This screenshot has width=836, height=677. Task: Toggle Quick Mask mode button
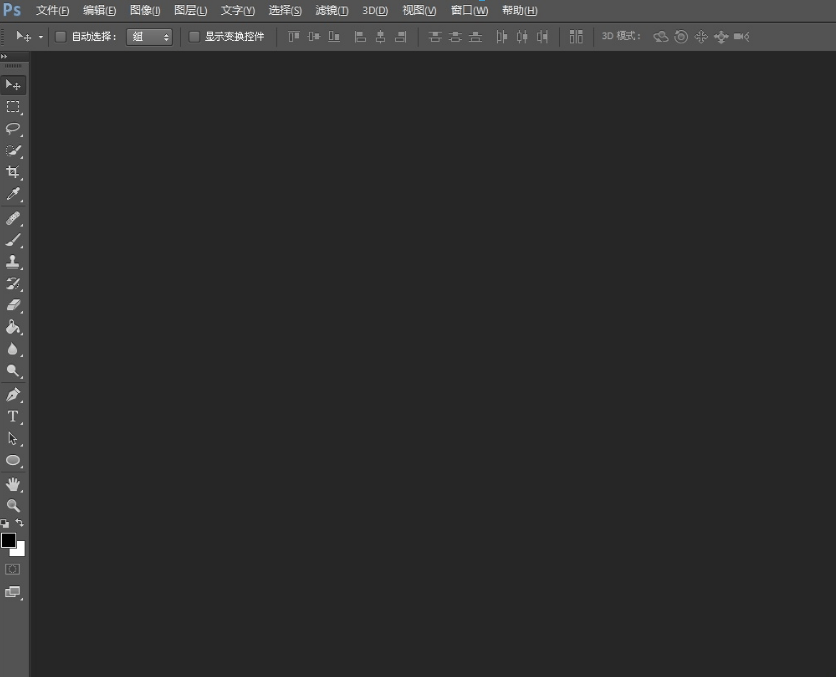coord(13,569)
